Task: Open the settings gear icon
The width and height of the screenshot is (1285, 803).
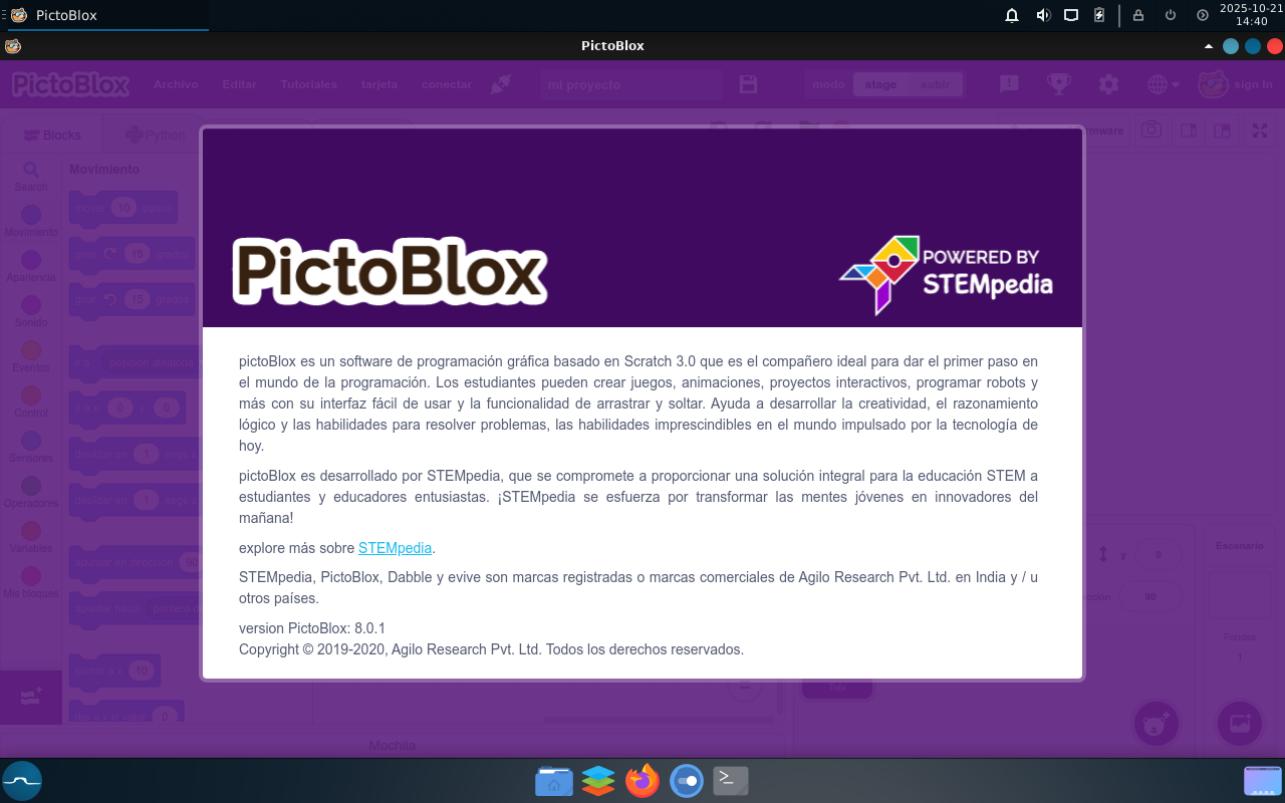Action: pyautogui.click(x=1108, y=85)
